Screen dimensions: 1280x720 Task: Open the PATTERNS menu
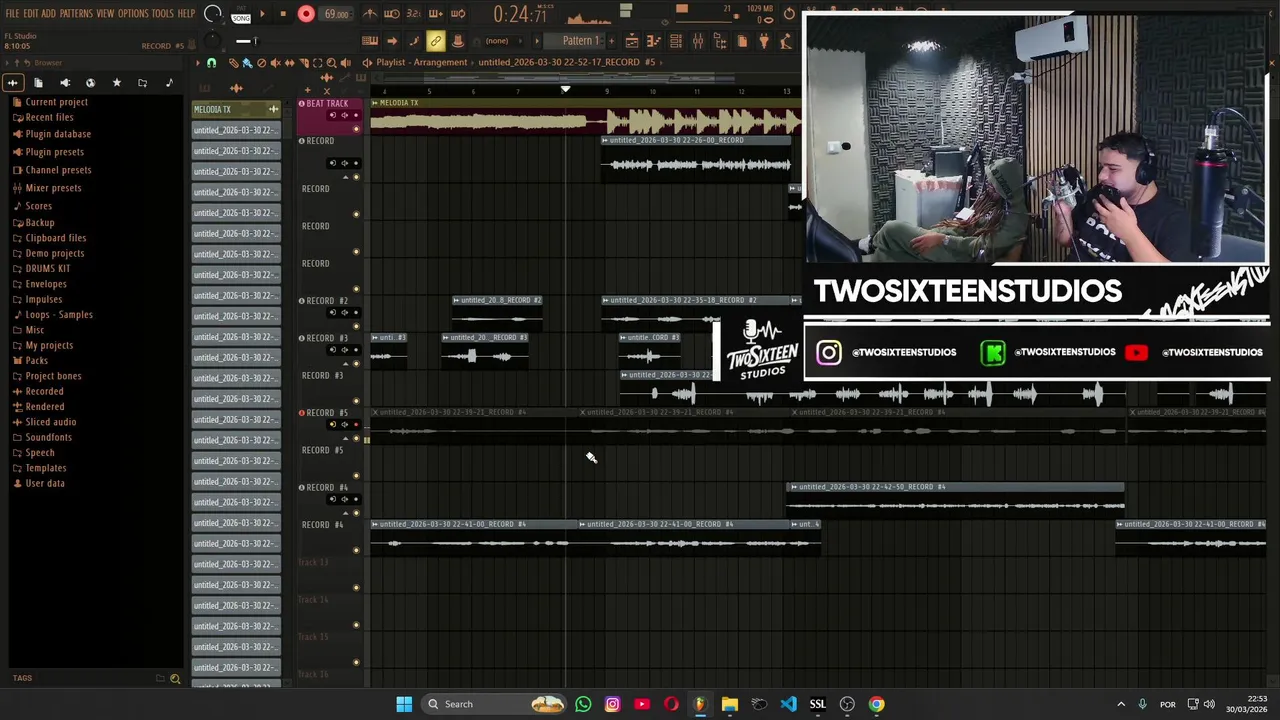point(76,13)
